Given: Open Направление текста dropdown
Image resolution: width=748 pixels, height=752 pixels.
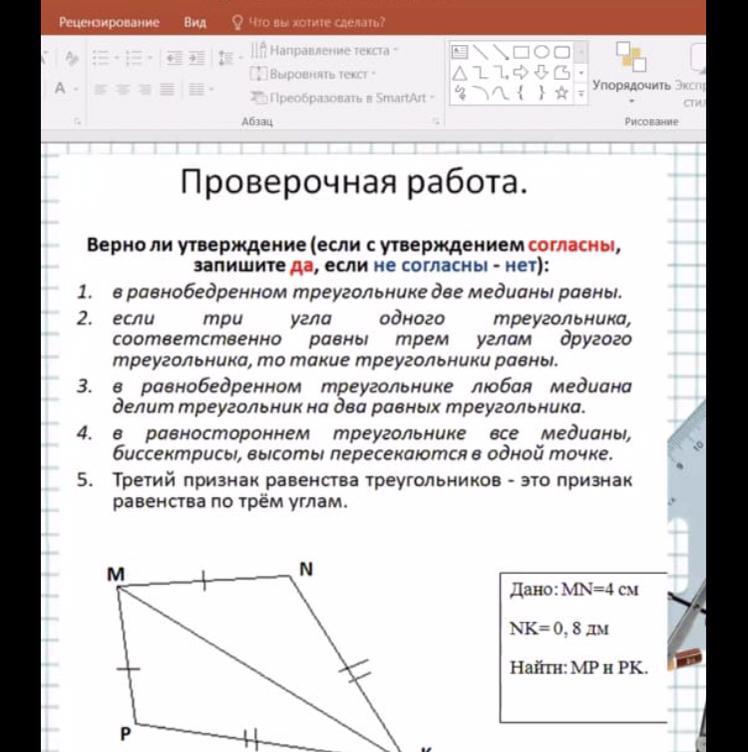Looking at the screenshot, I should 324,50.
